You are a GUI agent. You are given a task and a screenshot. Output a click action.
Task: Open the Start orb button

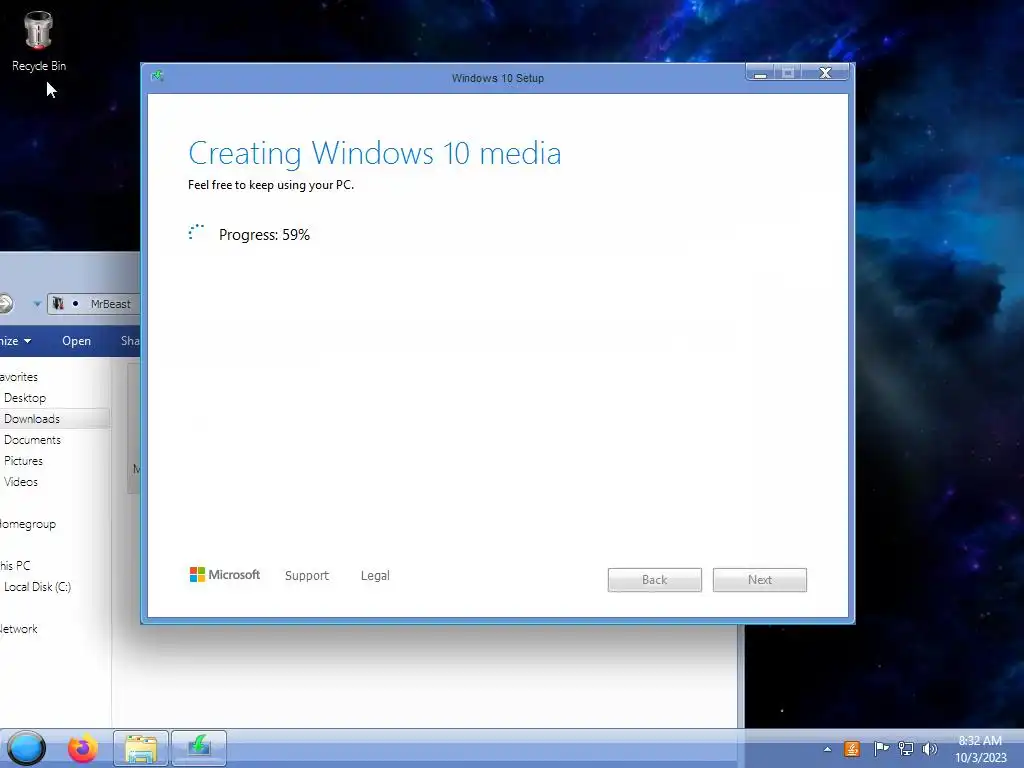click(26, 748)
